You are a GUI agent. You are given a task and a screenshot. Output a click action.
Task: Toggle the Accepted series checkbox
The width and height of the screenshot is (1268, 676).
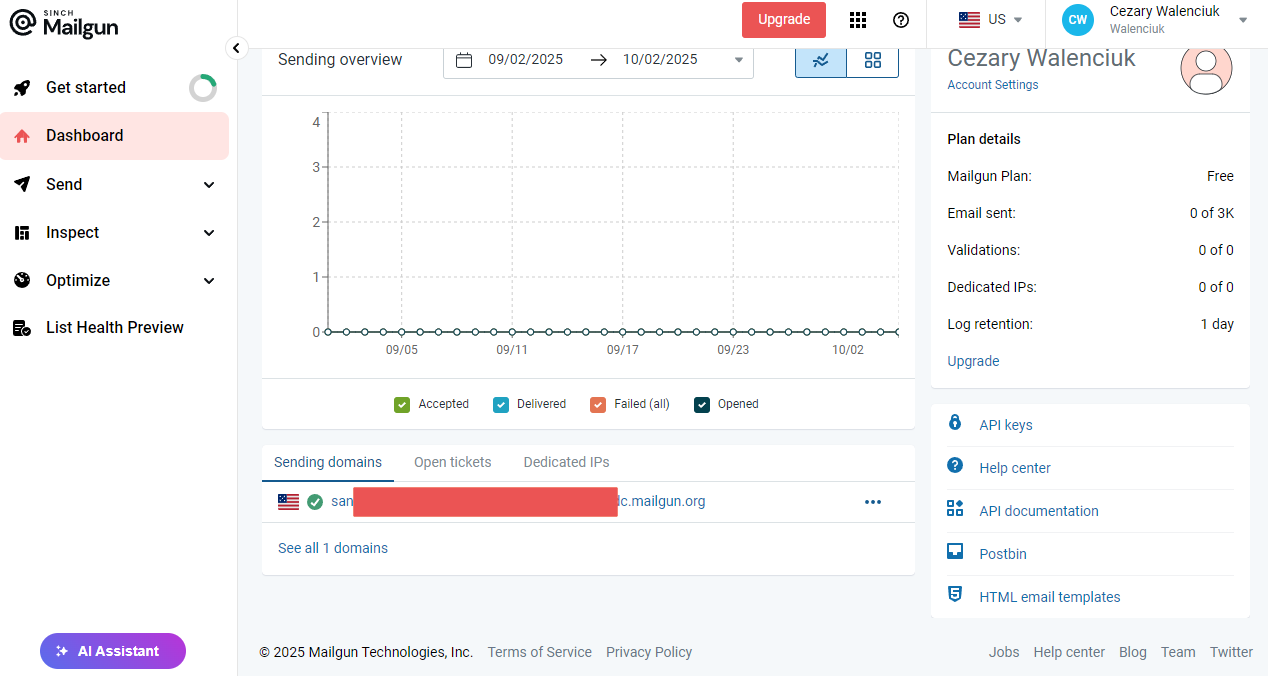click(x=402, y=405)
